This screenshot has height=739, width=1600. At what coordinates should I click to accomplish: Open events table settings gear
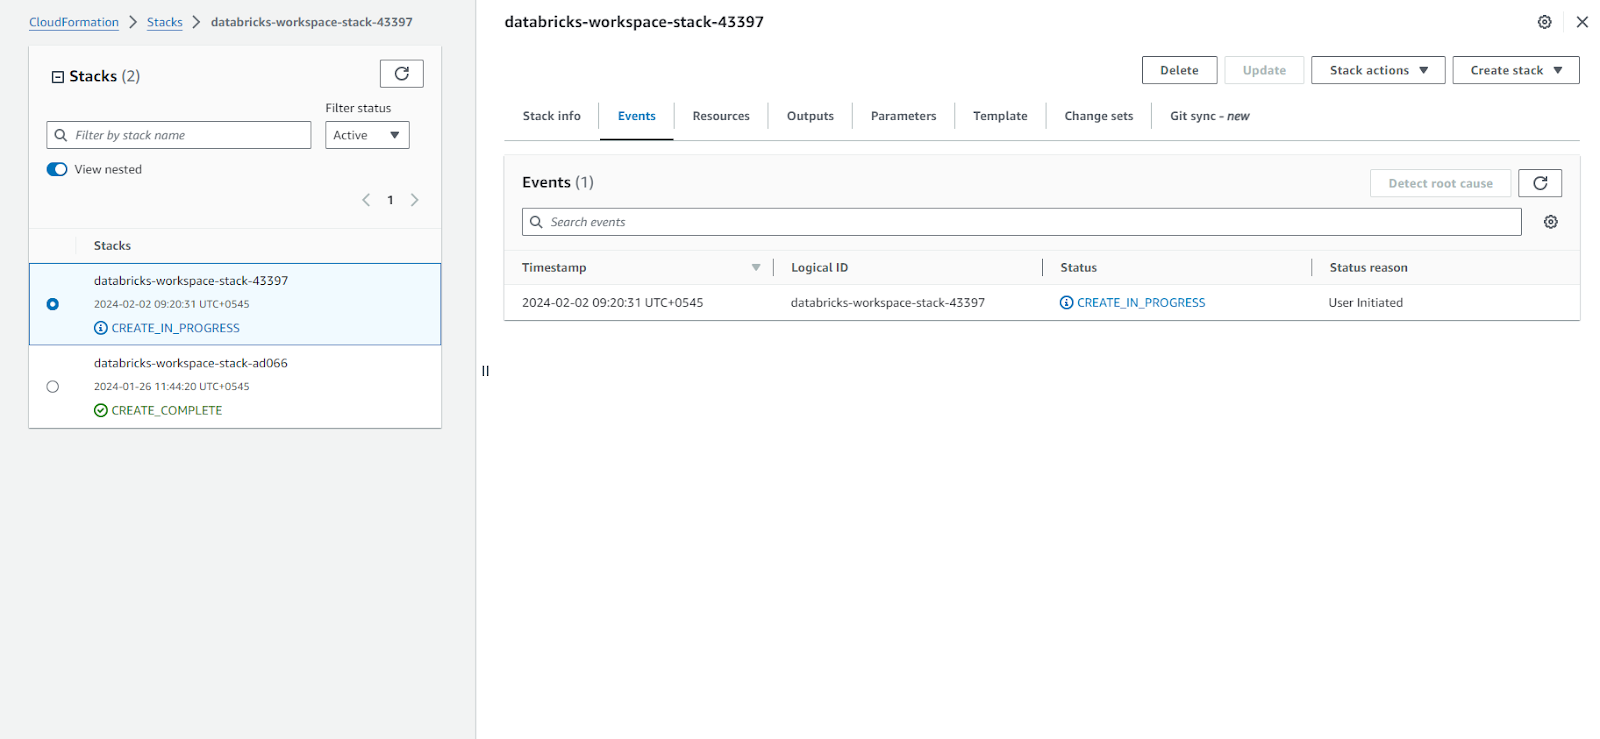(x=1551, y=222)
